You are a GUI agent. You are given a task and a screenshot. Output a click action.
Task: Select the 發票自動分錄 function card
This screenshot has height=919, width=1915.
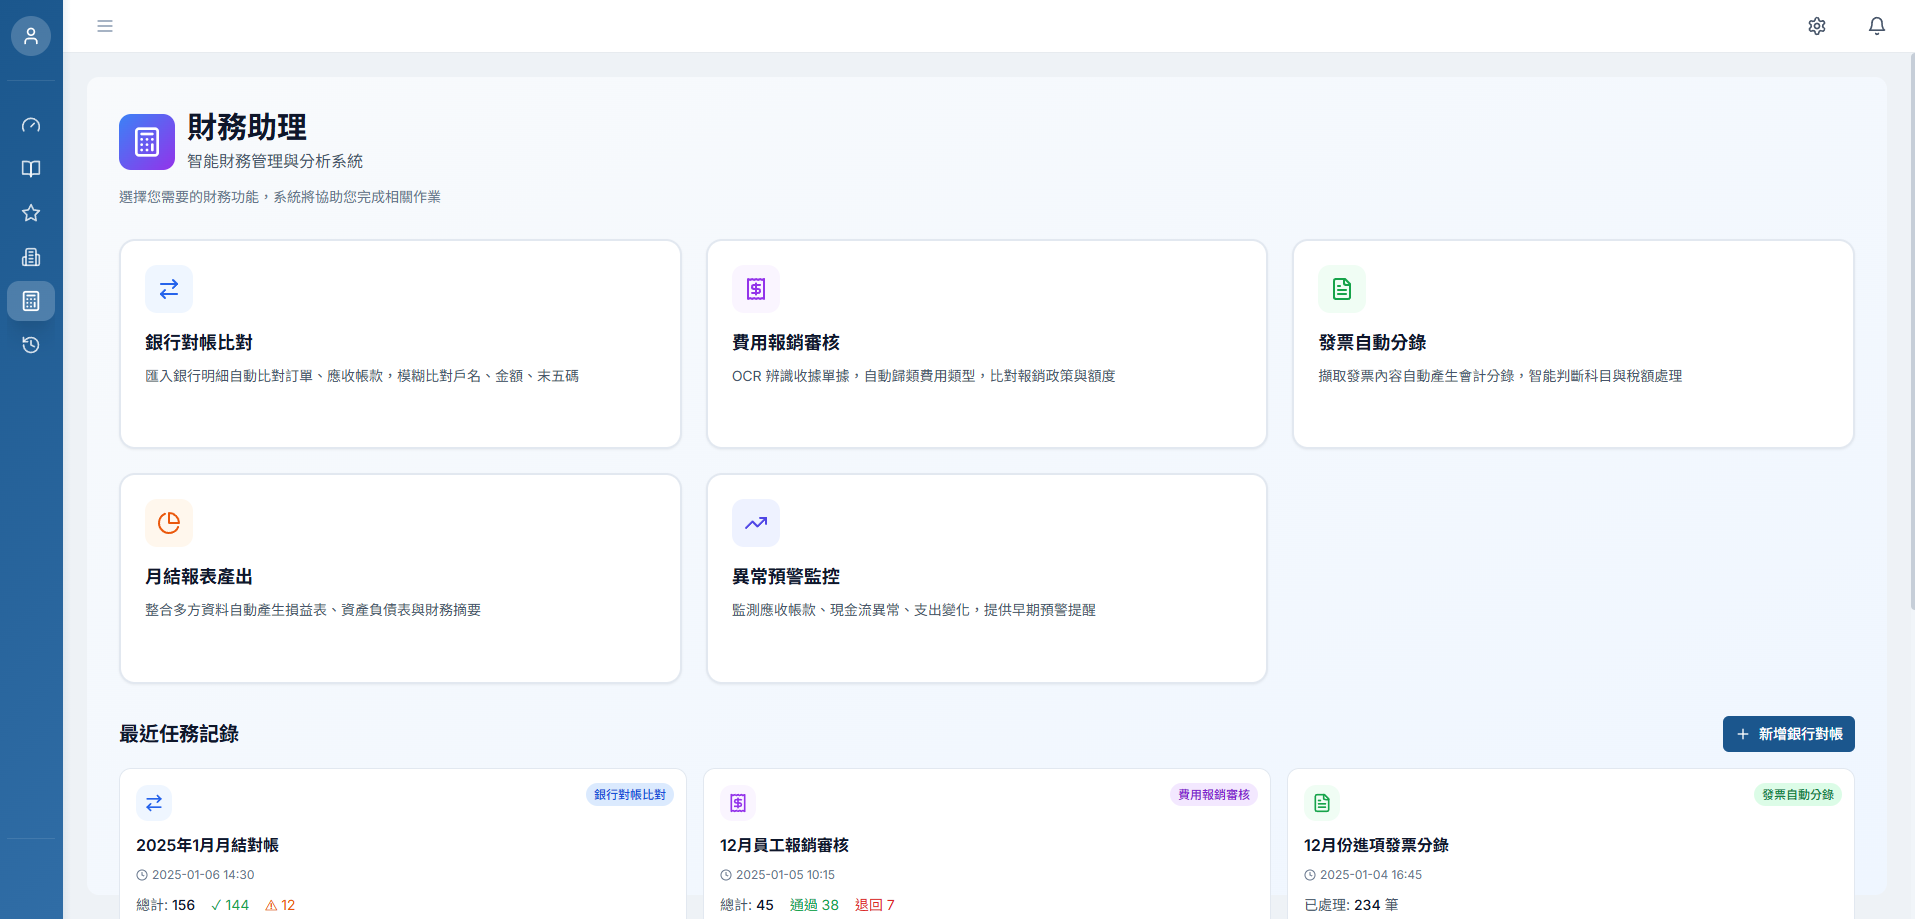coord(1573,344)
